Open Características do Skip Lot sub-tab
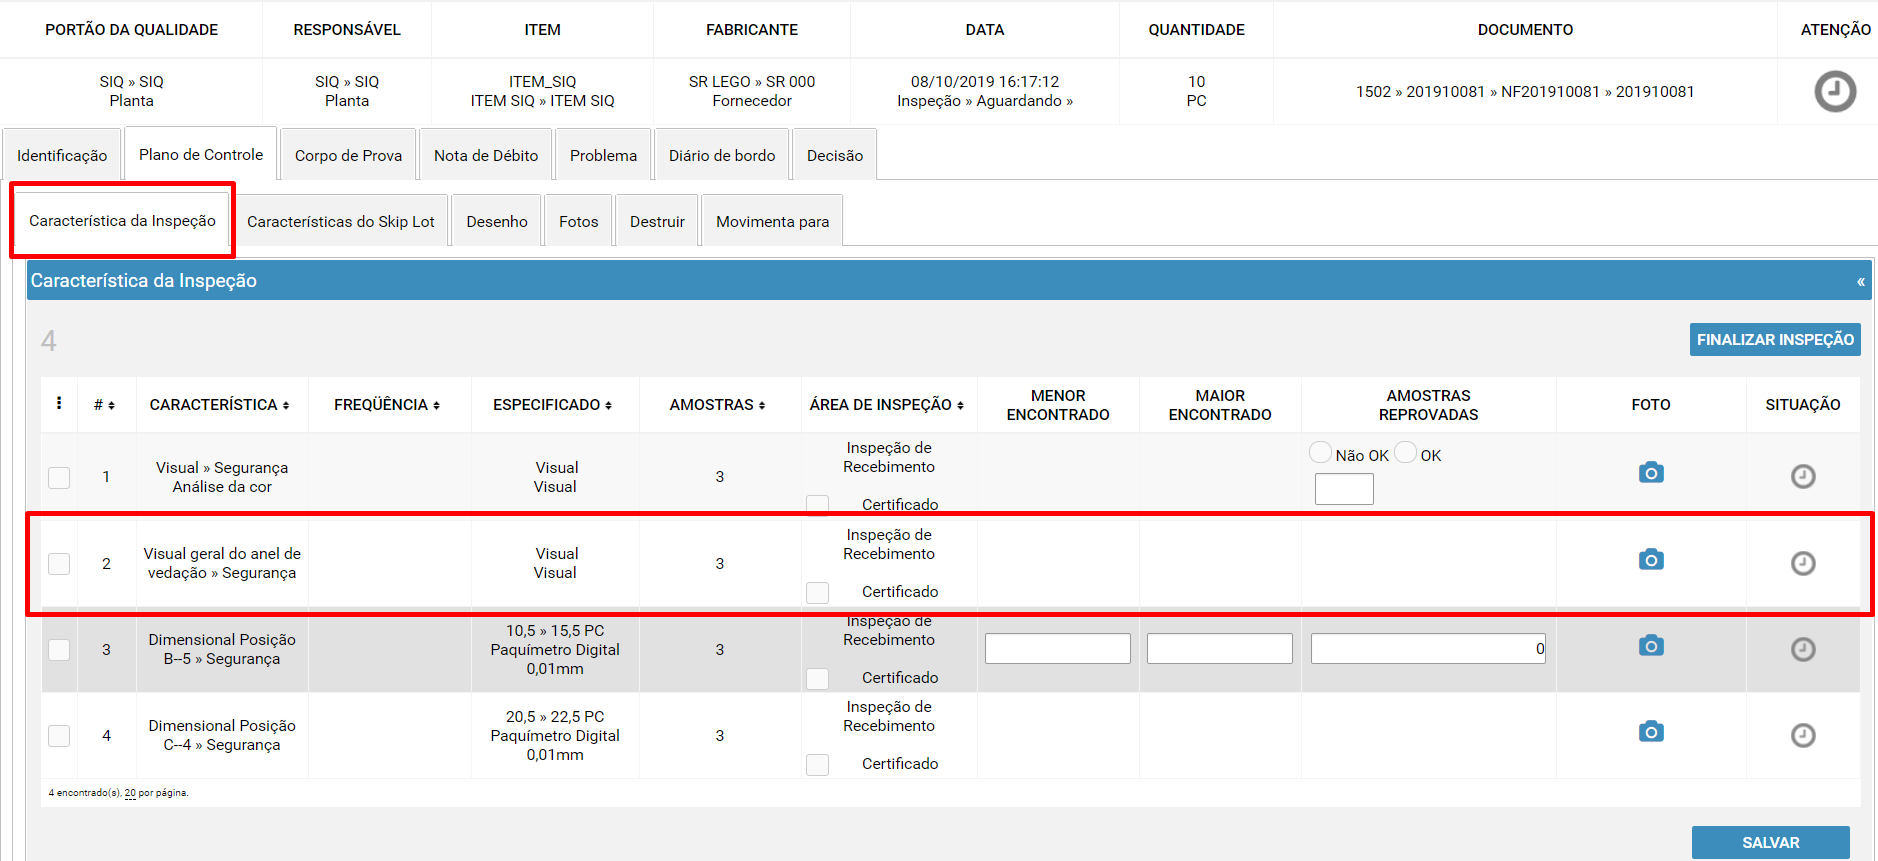The height and width of the screenshot is (861, 1878). tap(341, 221)
